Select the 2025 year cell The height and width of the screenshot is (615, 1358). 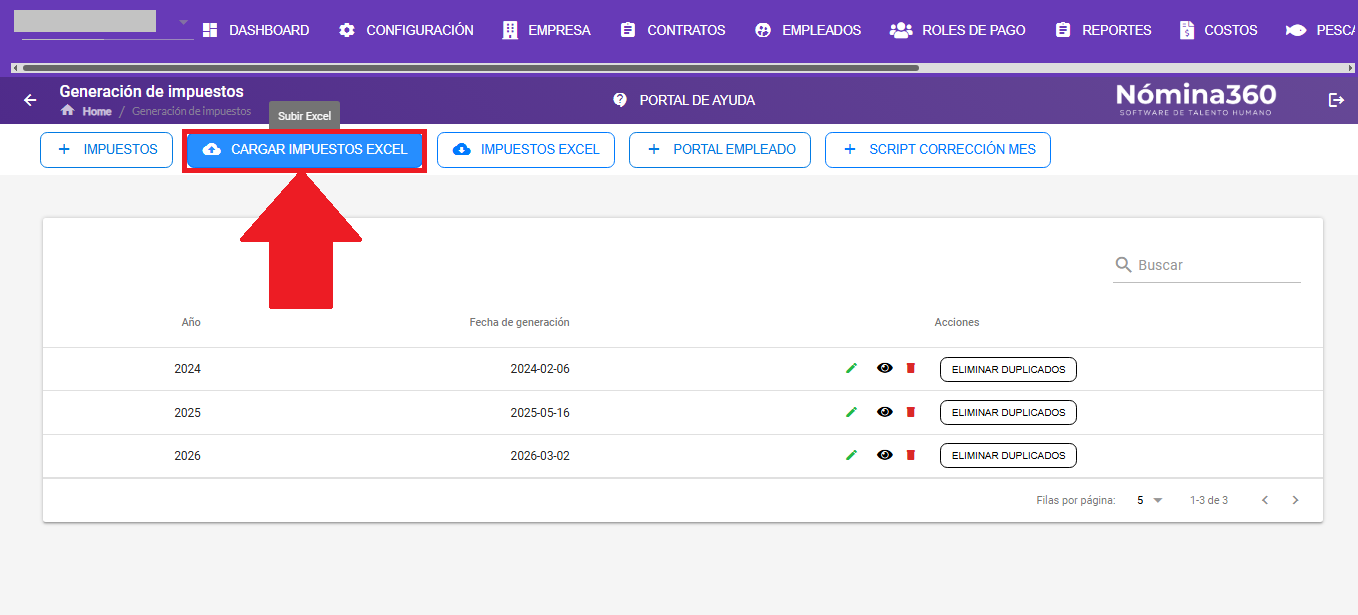point(187,412)
